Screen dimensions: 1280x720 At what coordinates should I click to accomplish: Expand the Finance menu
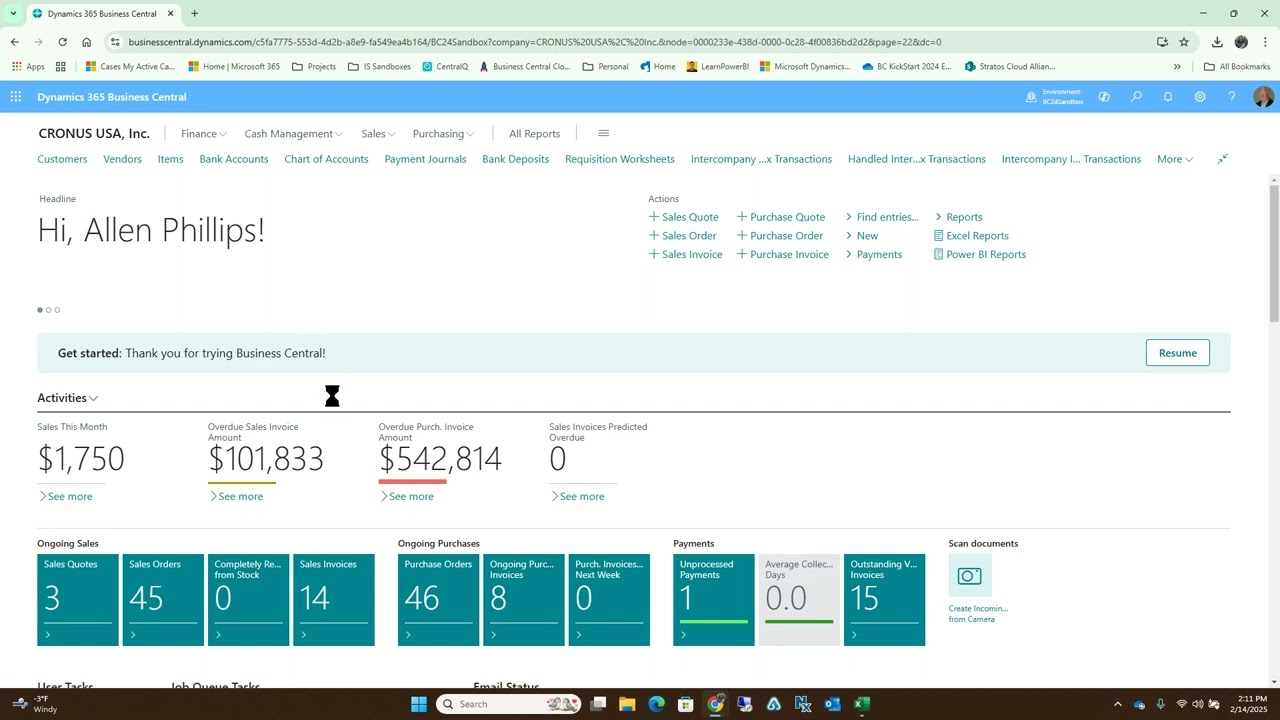coord(203,133)
